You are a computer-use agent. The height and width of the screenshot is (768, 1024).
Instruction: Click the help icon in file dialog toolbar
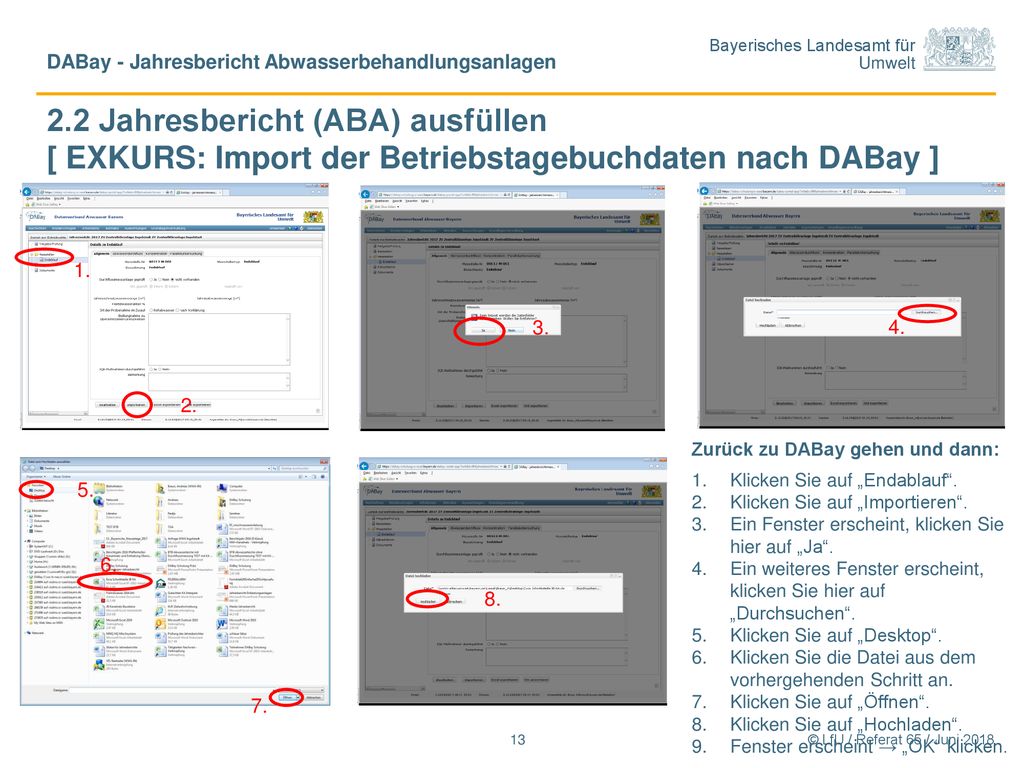pos(323,477)
